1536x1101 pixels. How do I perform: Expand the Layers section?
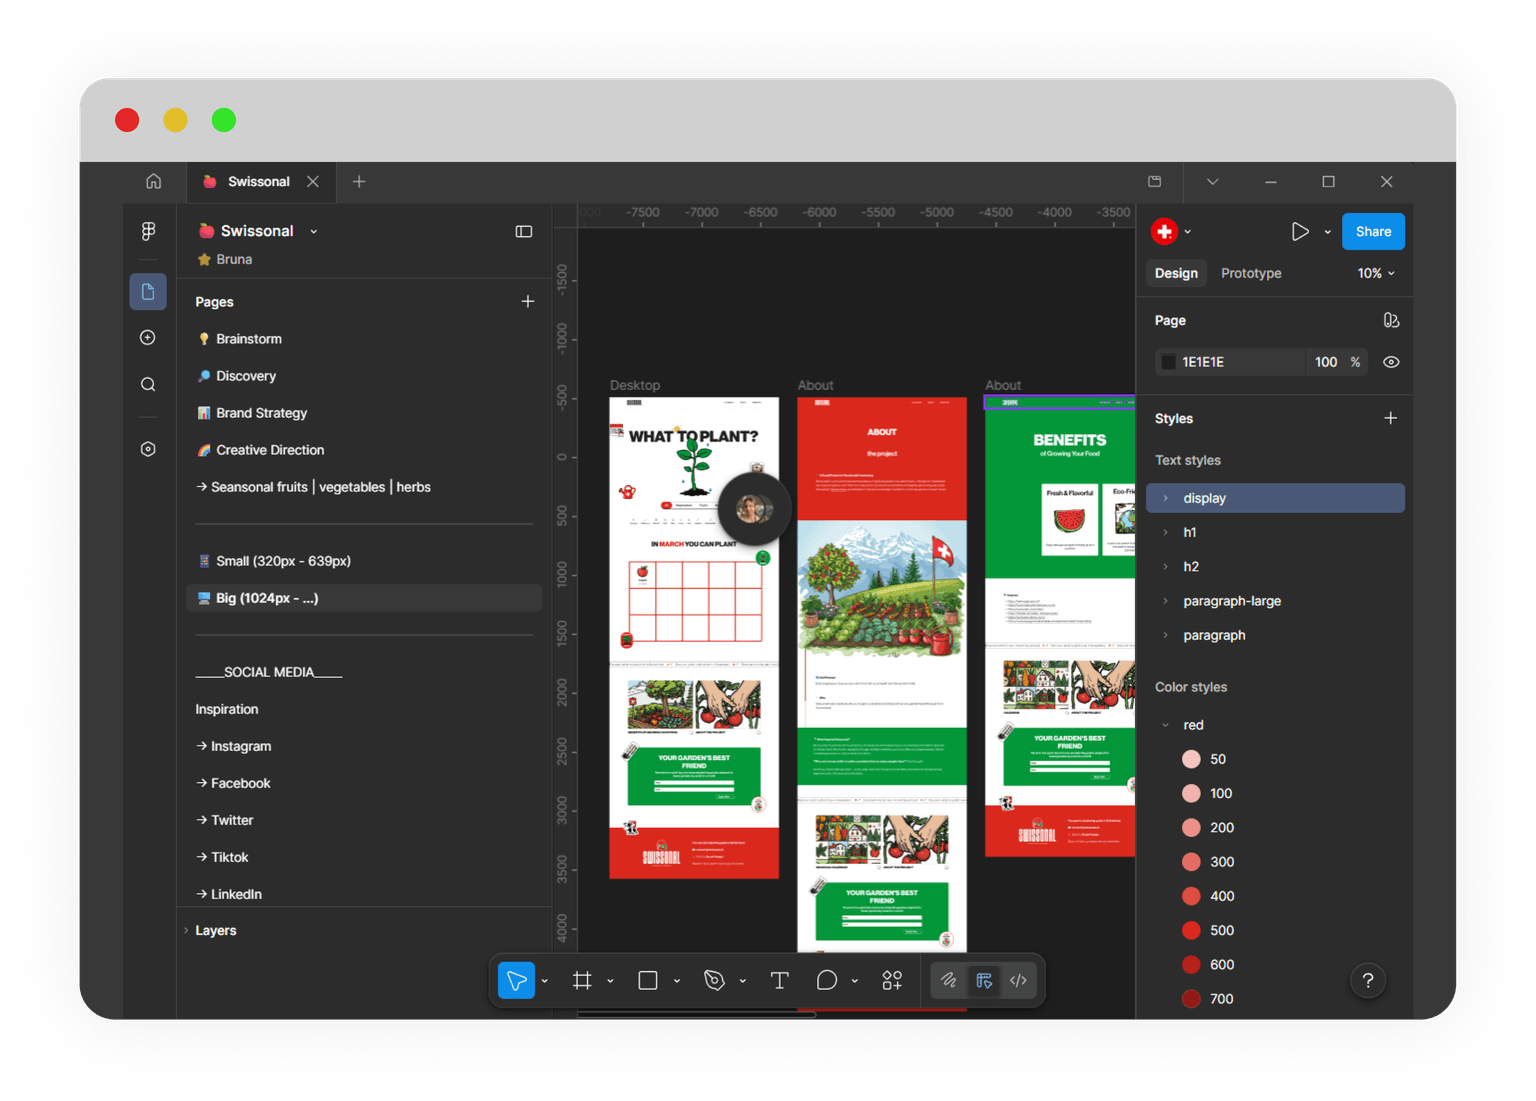[x=186, y=930]
